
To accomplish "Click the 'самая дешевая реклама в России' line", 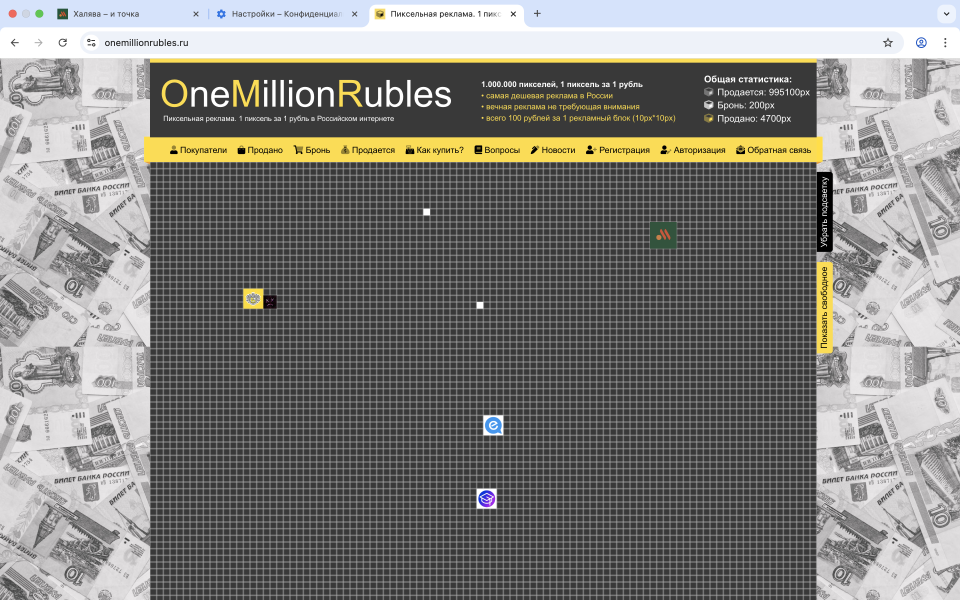I will [549, 96].
